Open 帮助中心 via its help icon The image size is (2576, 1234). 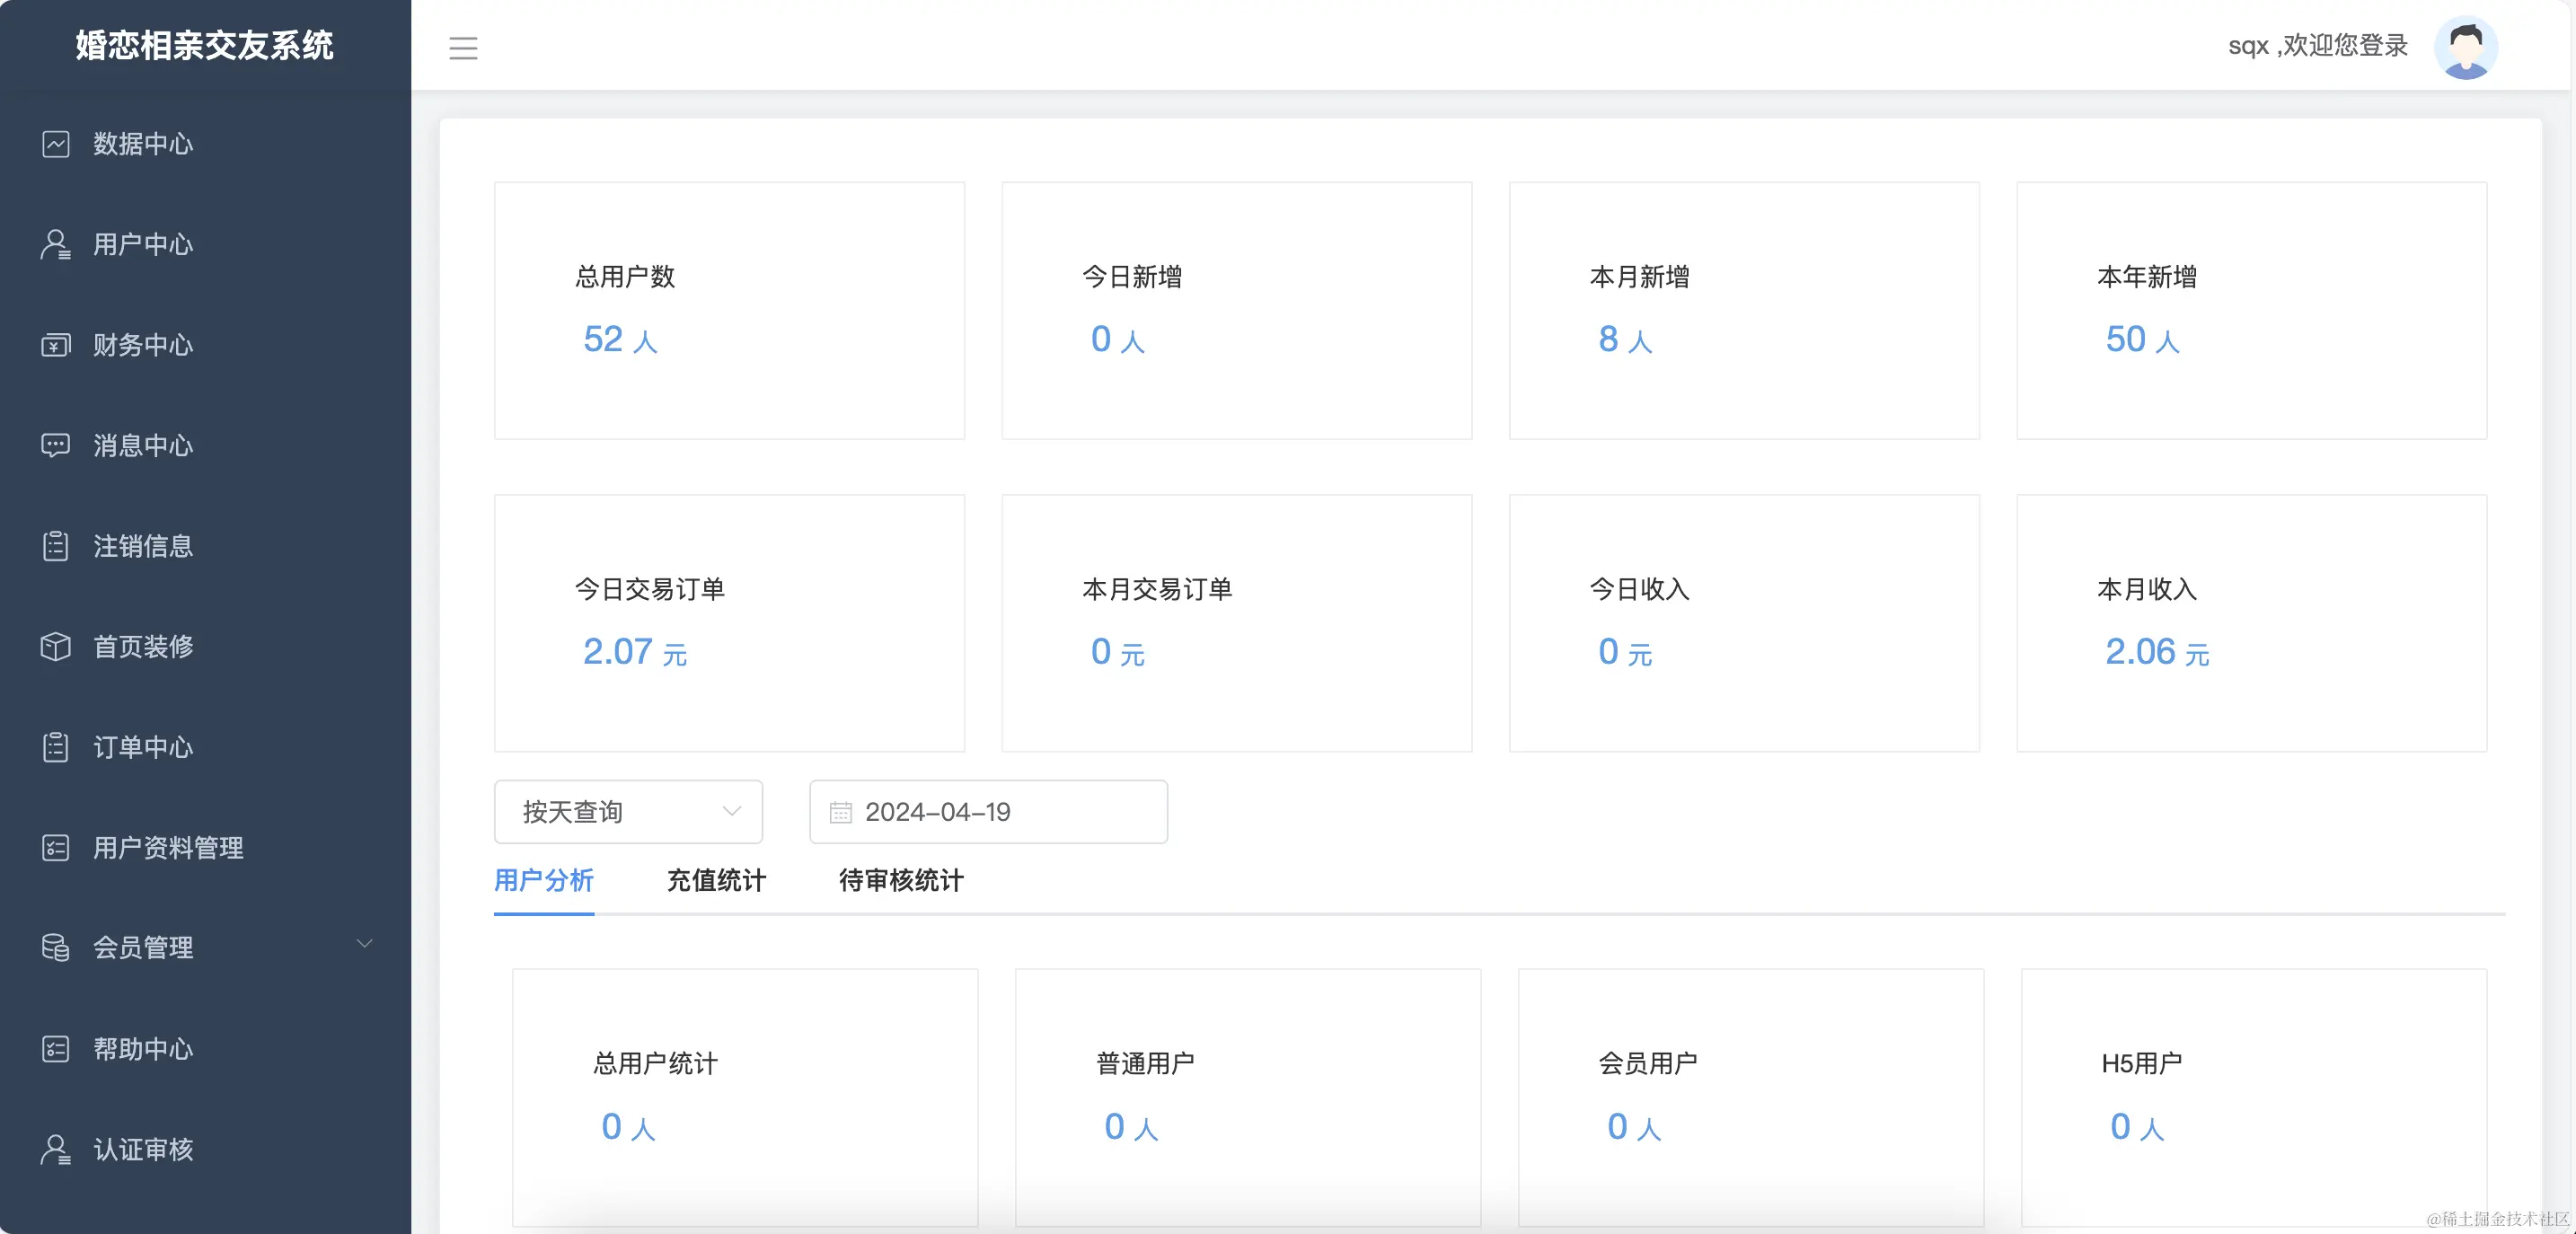click(55, 1049)
